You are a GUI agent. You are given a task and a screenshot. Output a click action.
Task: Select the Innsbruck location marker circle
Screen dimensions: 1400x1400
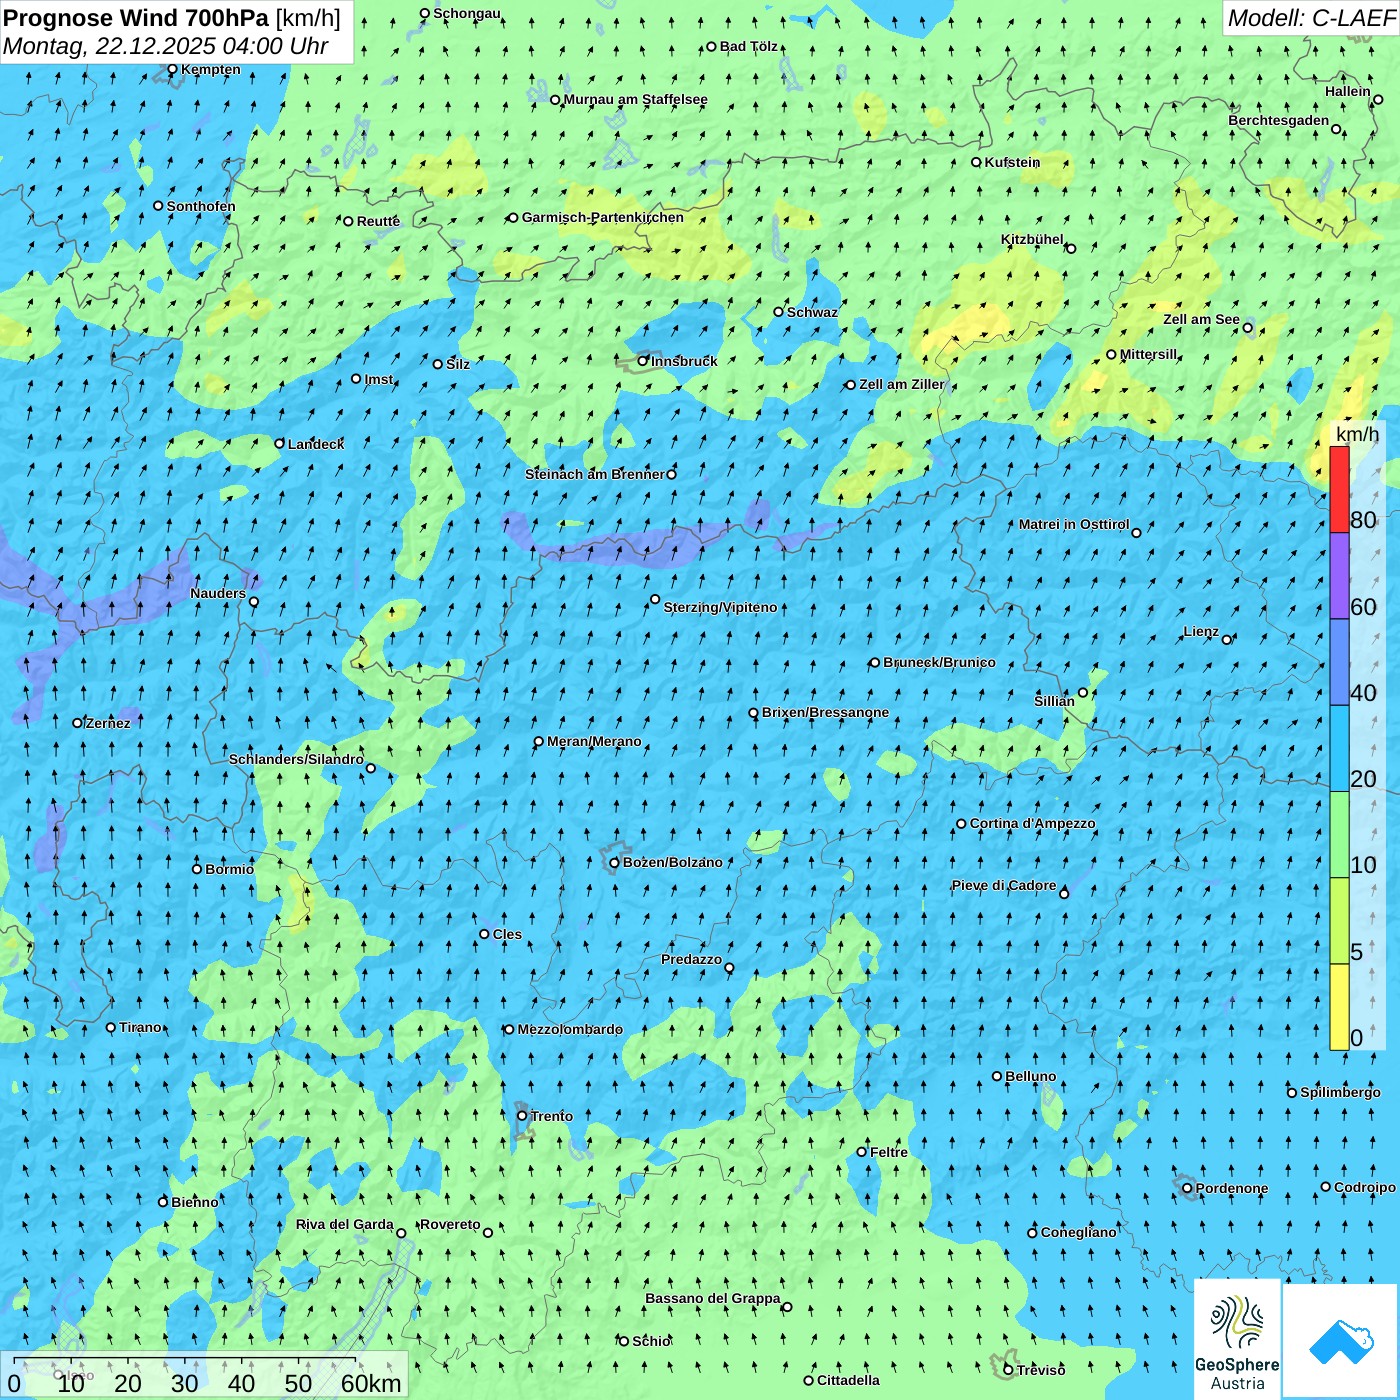[x=643, y=361]
